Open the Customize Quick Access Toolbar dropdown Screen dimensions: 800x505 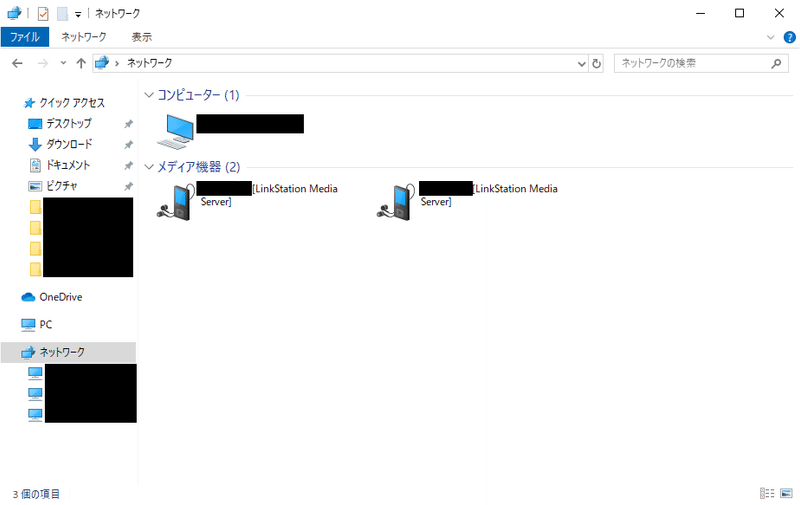(78, 14)
